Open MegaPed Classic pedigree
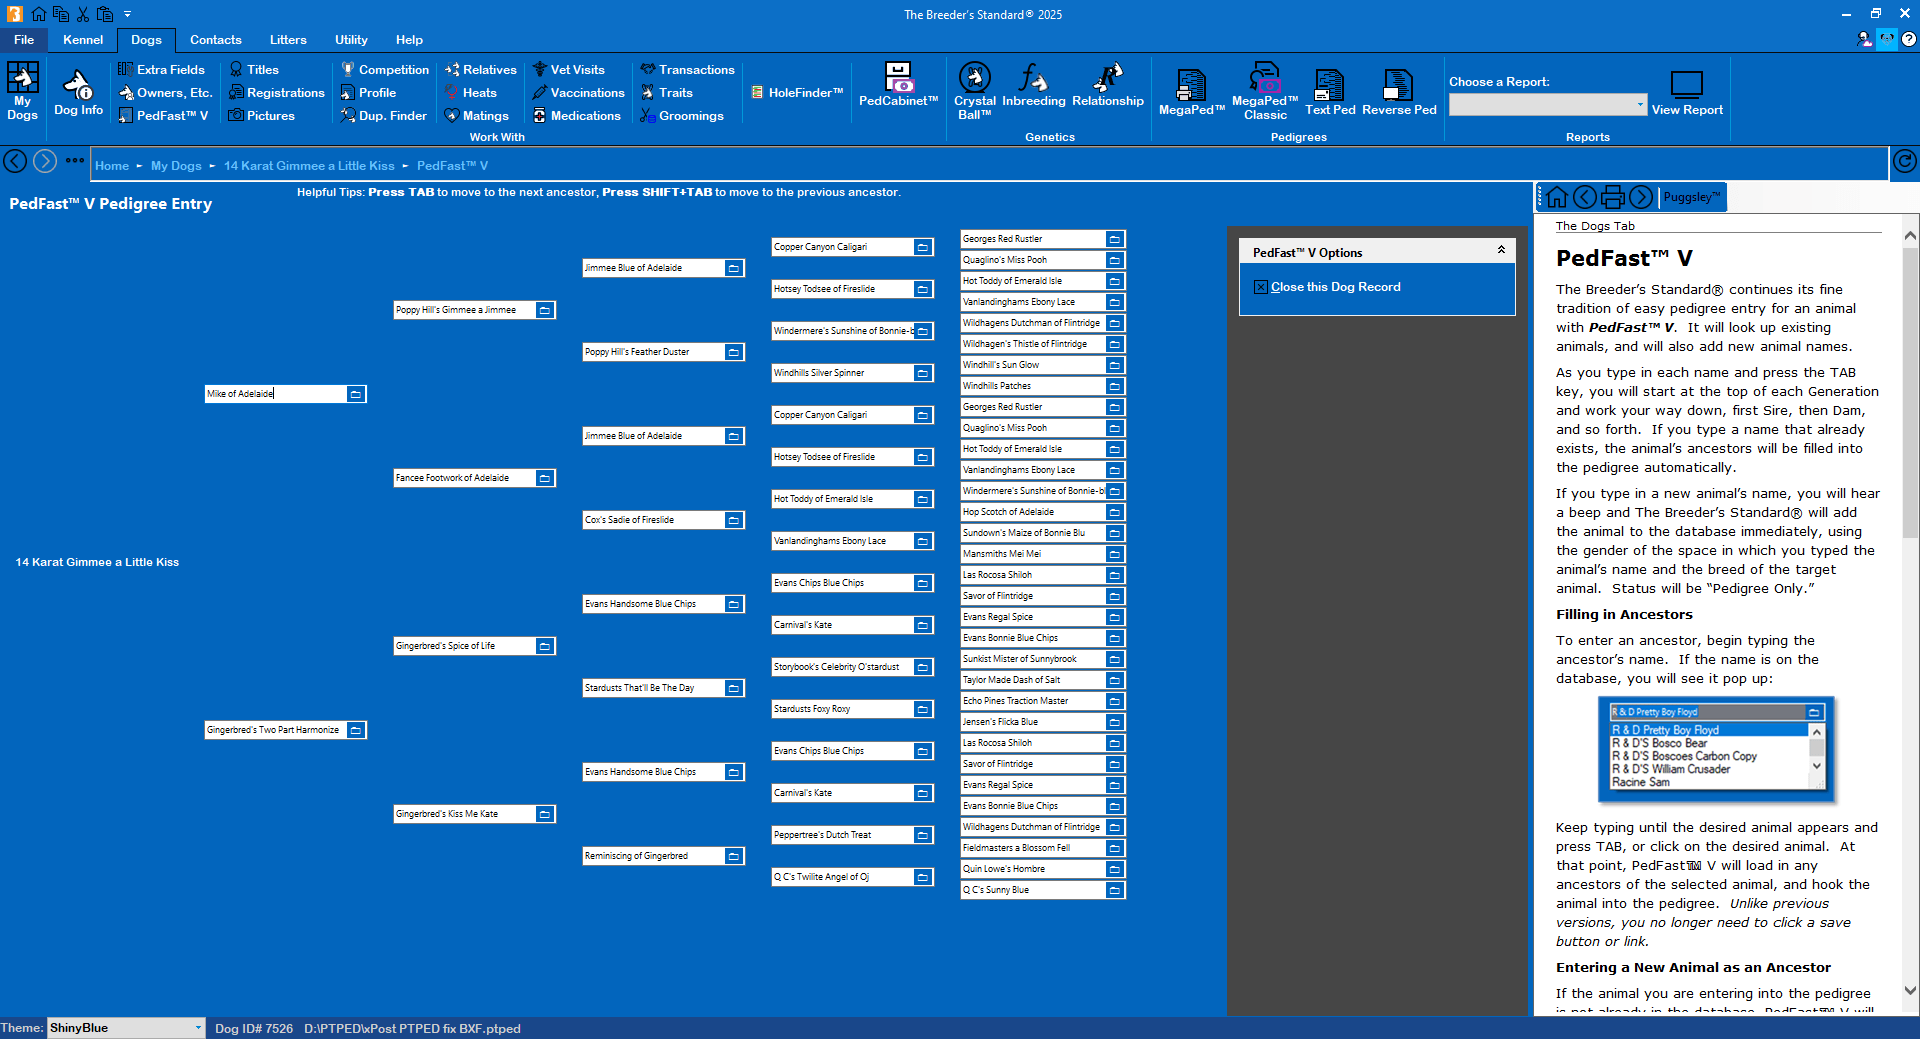Viewport: 1920px width, 1040px height. (x=1263, y=92)
